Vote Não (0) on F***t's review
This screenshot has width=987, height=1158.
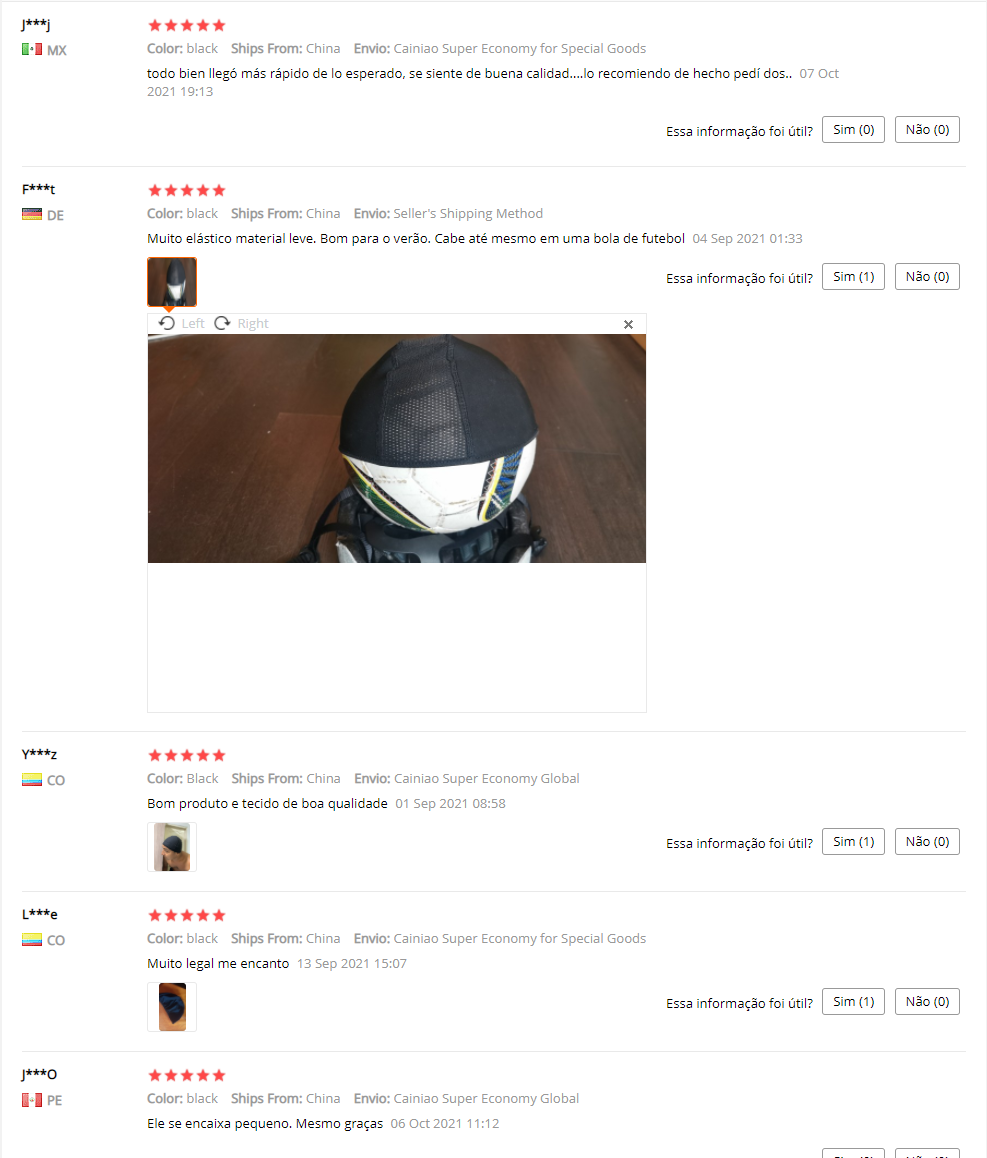[x=927, y=277]
